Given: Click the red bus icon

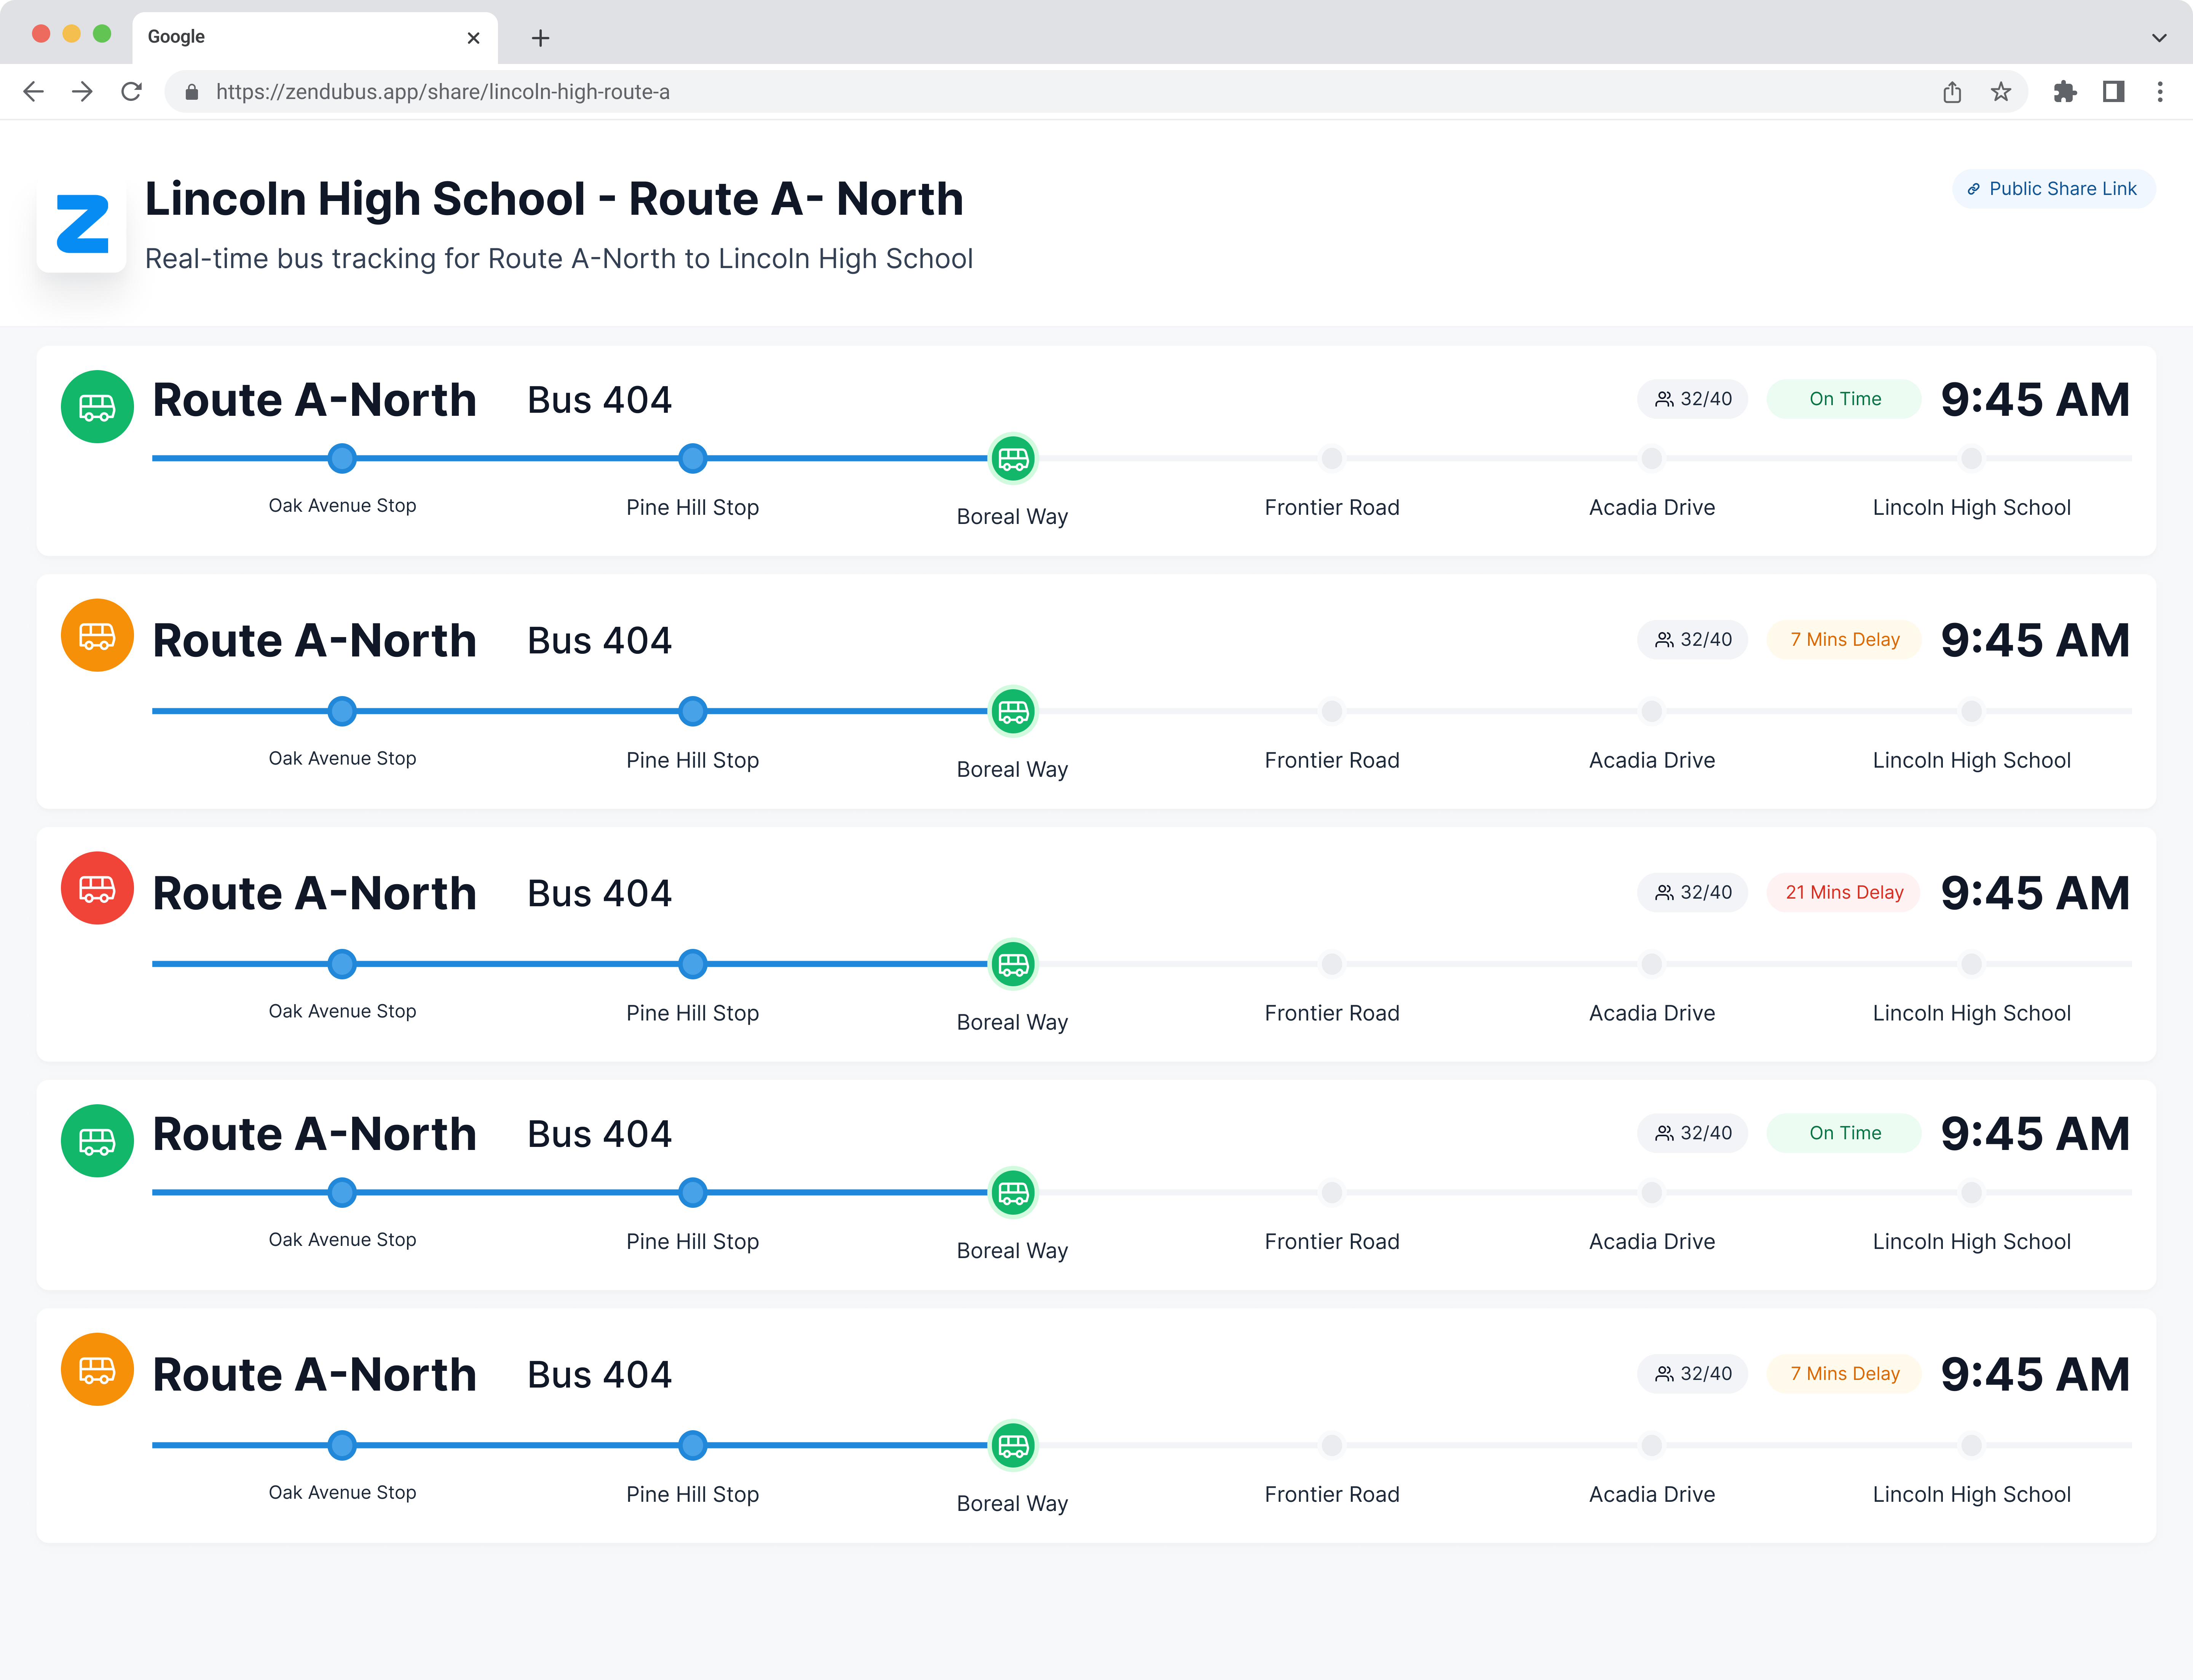Looking at the screenshot, I should [97, 888].
